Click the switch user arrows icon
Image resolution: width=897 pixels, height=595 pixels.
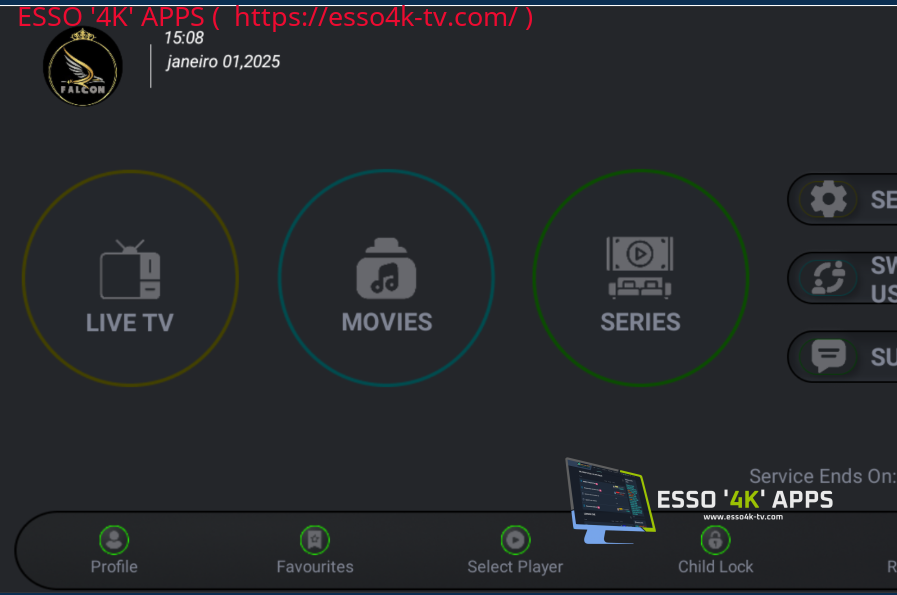pos(828,278)
